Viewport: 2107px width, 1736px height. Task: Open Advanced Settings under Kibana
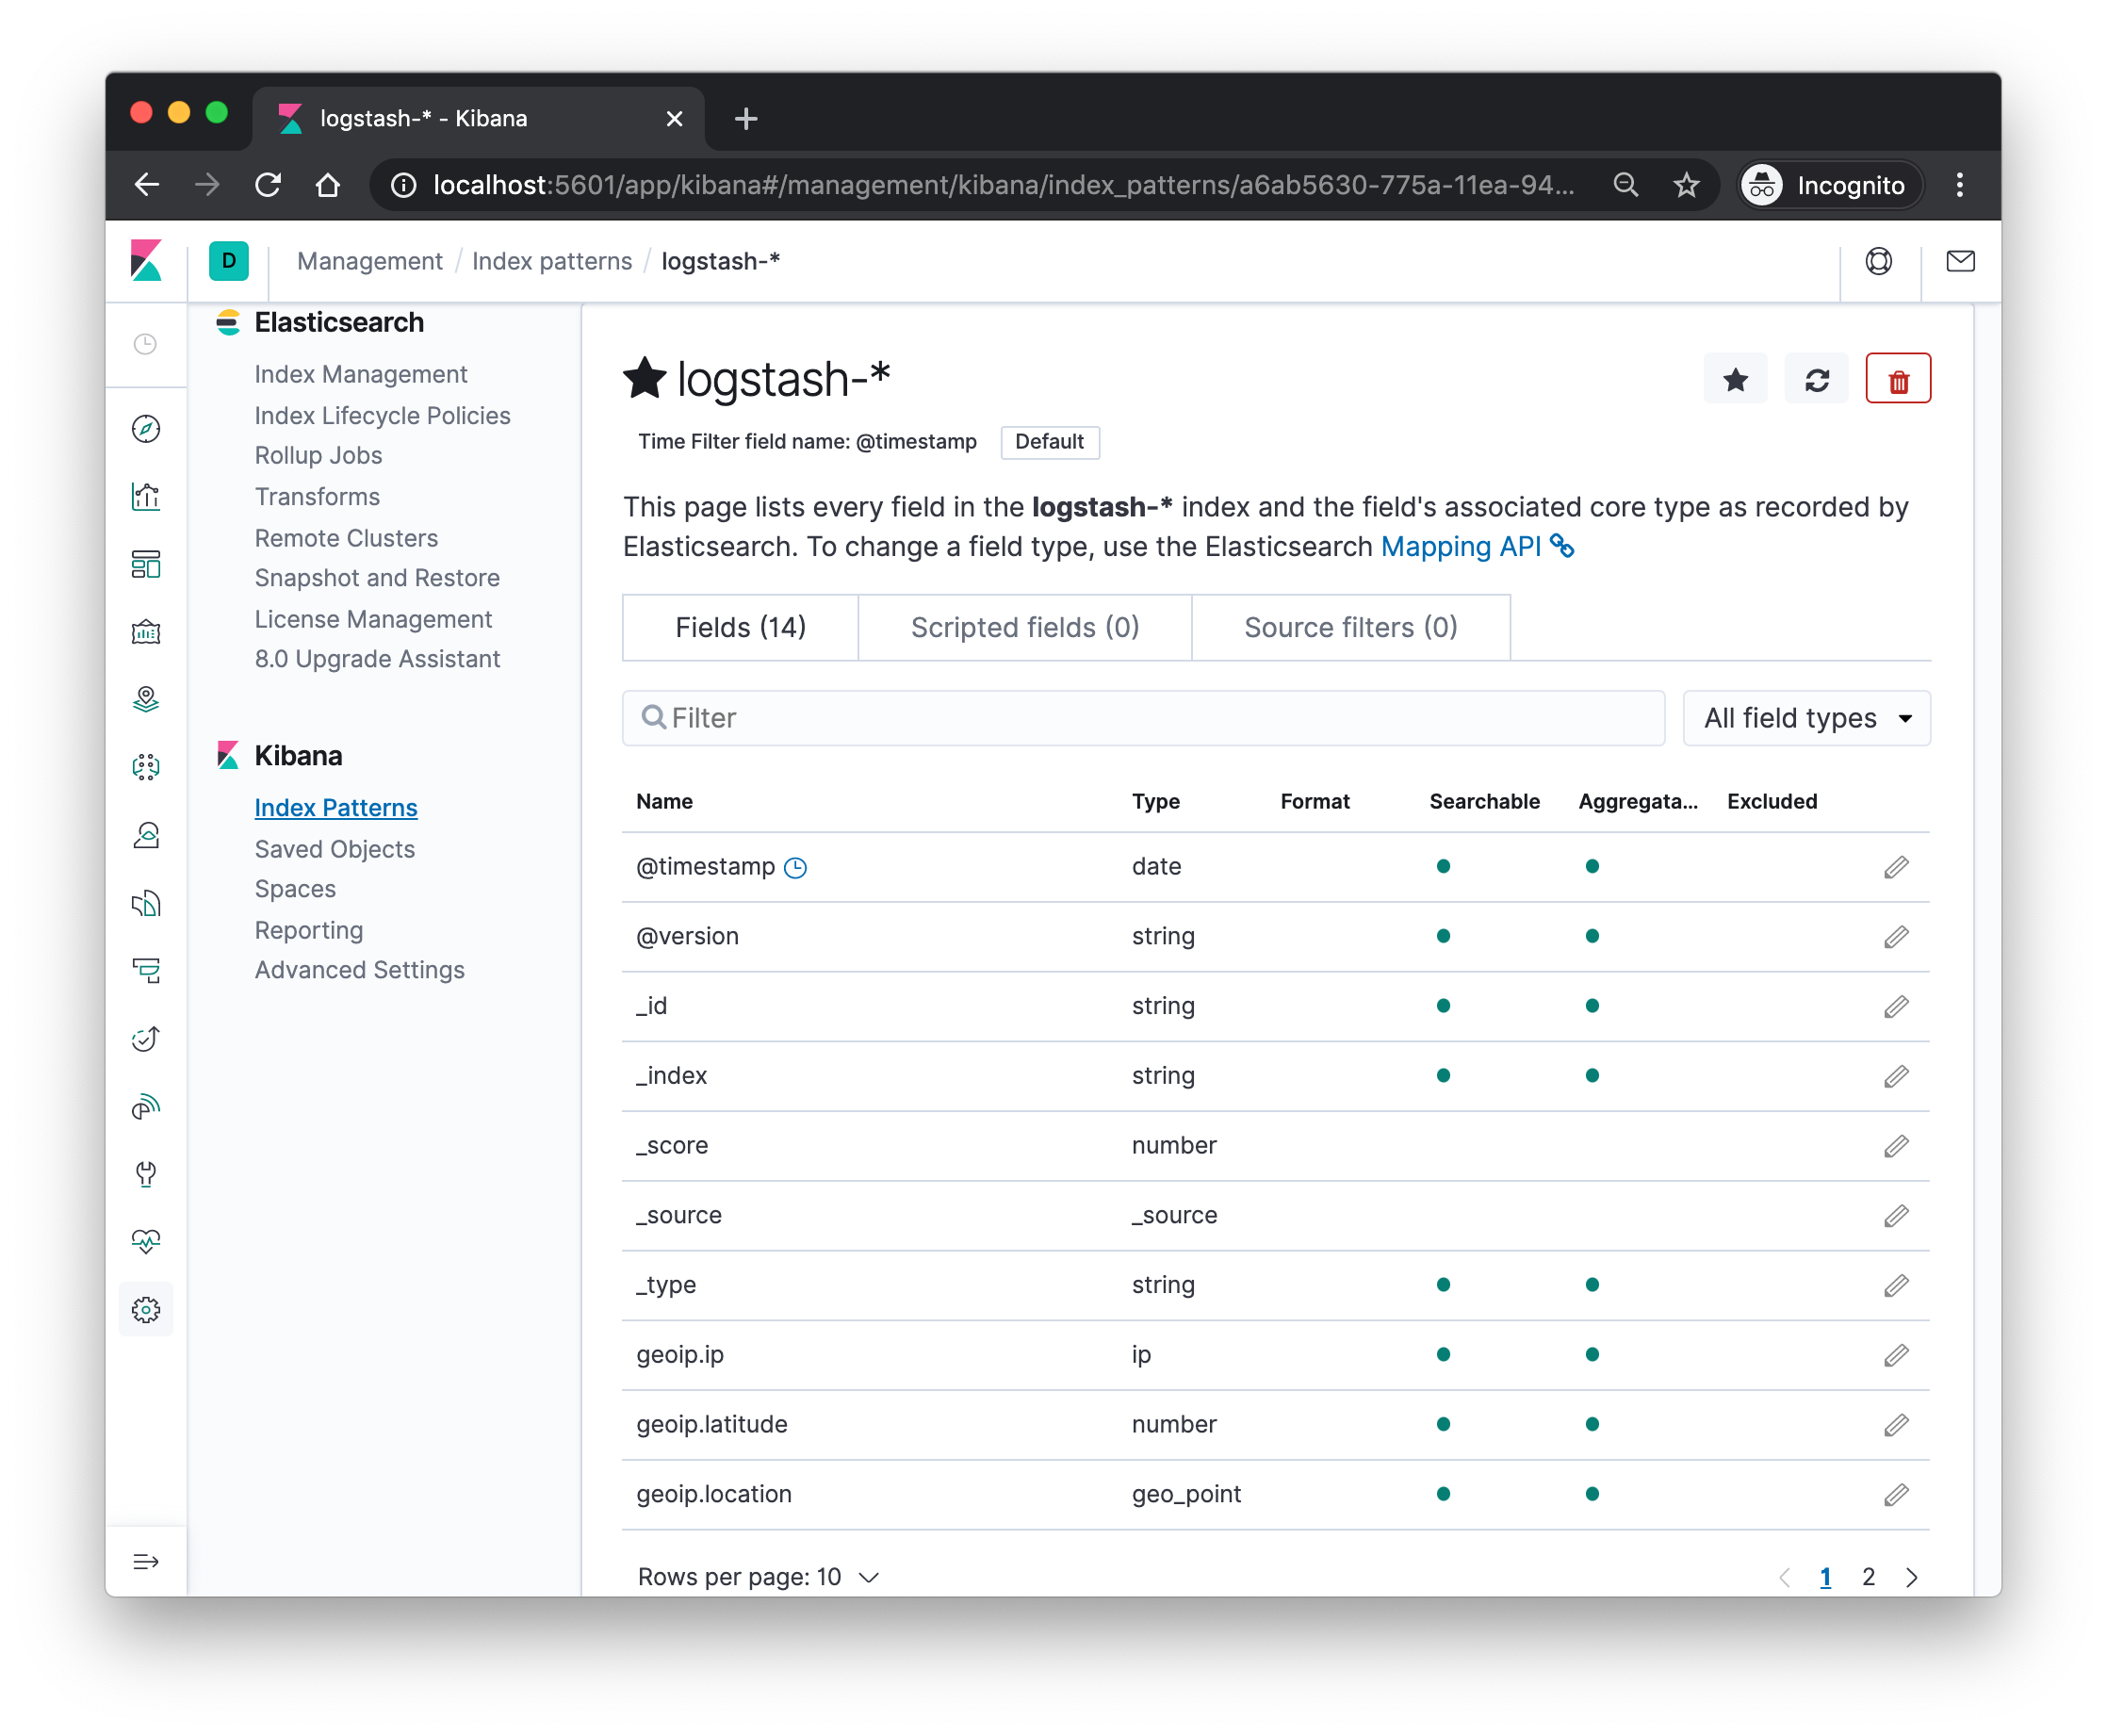click(x=360, y=970)
